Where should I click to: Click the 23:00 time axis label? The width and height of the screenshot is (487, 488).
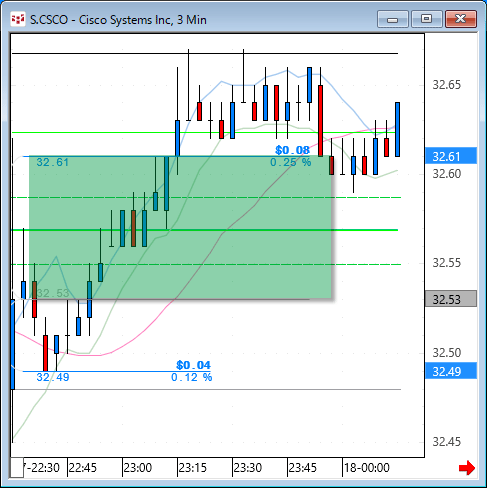[x=138, y=468]
